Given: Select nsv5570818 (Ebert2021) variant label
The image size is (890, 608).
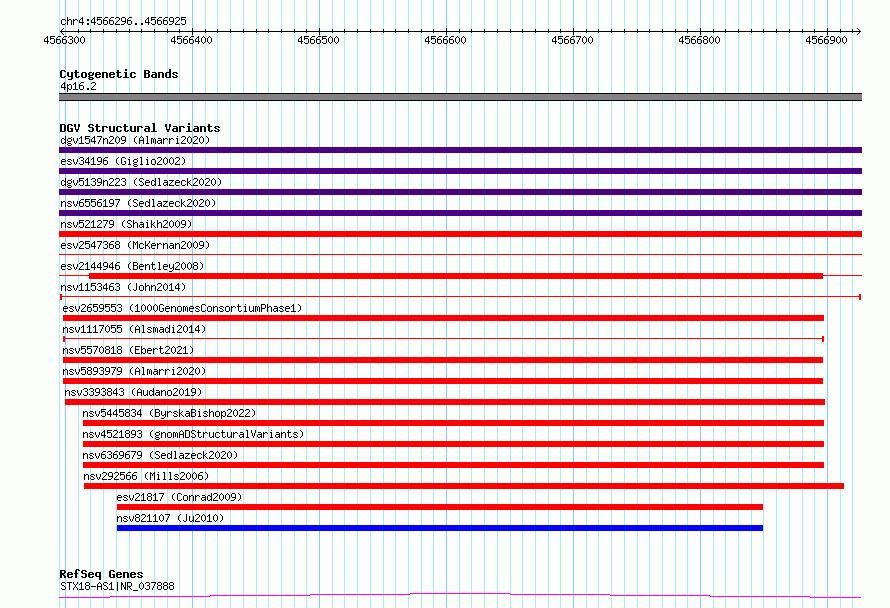Looking at the screenshot, I should pyautogui.click(x=128, y=350).
